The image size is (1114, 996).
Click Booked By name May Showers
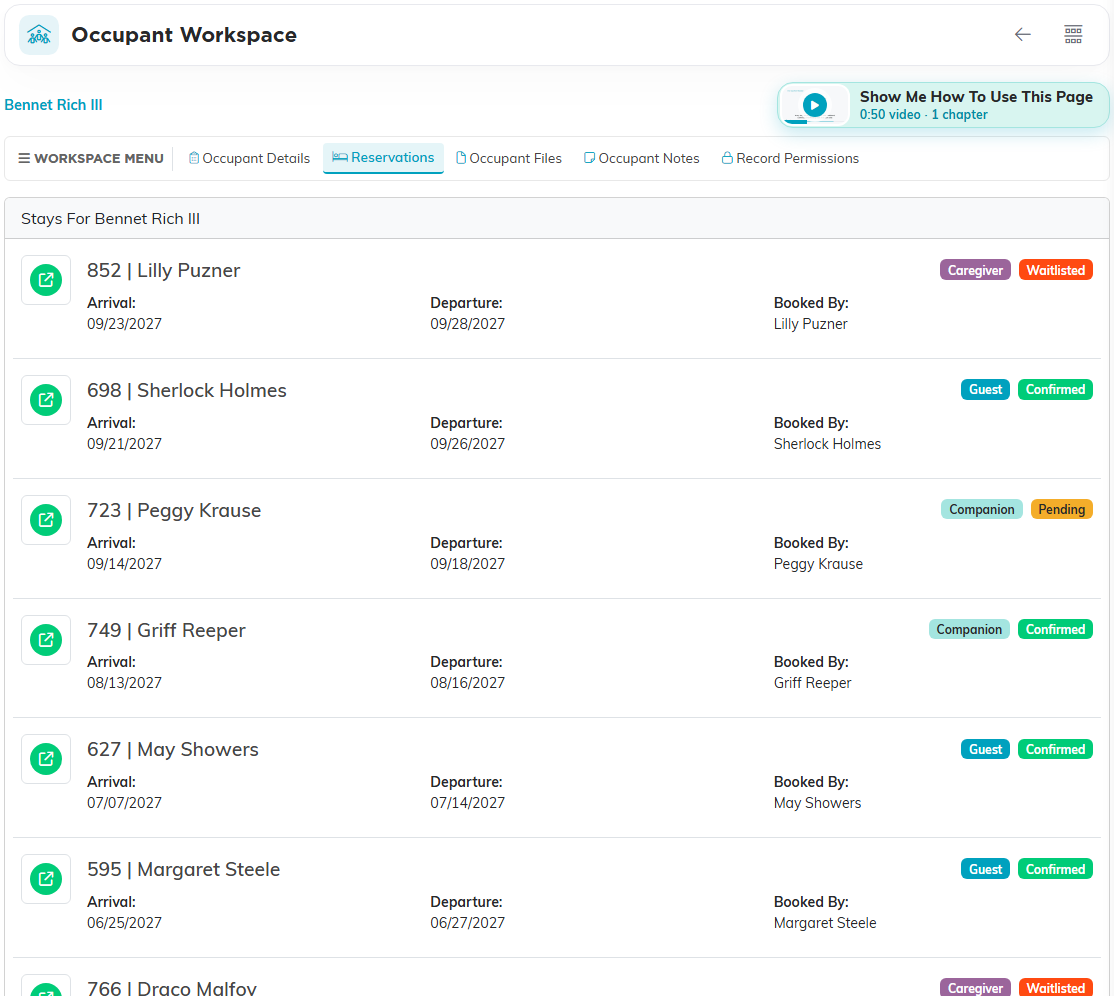coord(817,803)
